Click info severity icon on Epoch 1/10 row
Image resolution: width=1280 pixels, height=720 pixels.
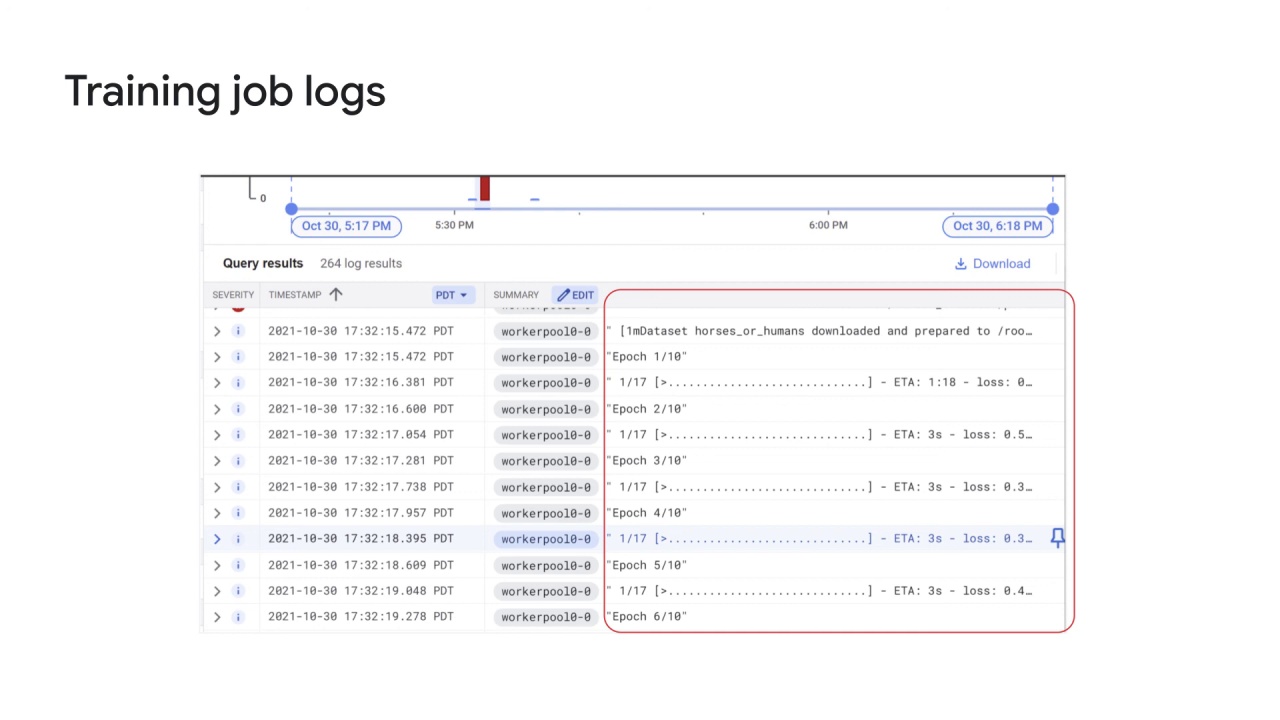click(x=238, y=357)
